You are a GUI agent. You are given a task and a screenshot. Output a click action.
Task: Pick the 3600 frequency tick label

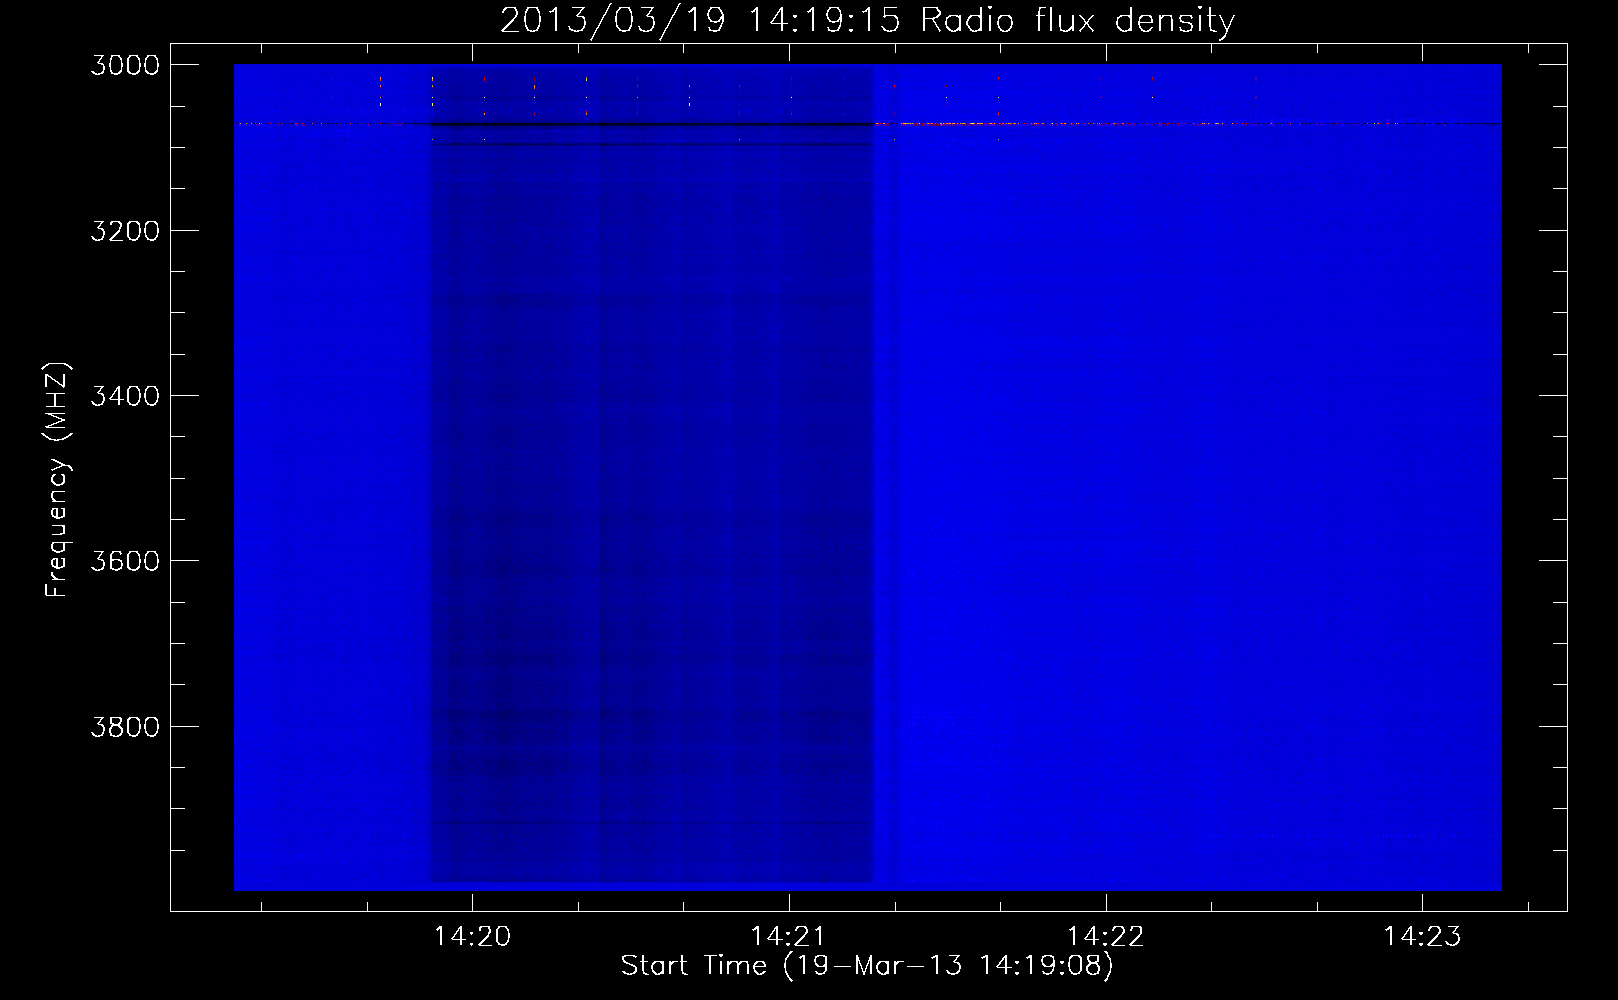tap(125, 561)
